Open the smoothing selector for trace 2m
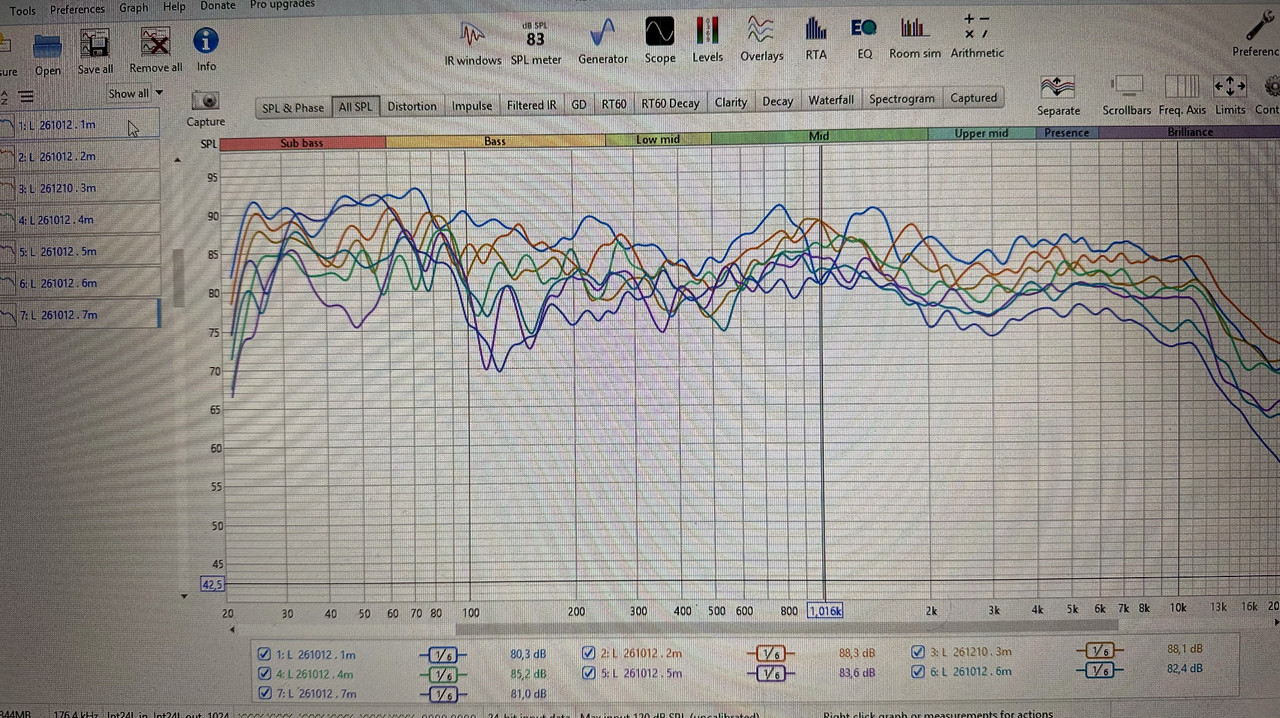The image size is (1280, 718). [x=770, y=654]
